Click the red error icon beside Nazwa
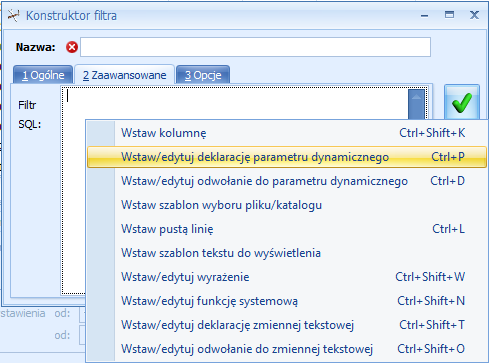The image size is (489, 363). click(x=72, y=47)
